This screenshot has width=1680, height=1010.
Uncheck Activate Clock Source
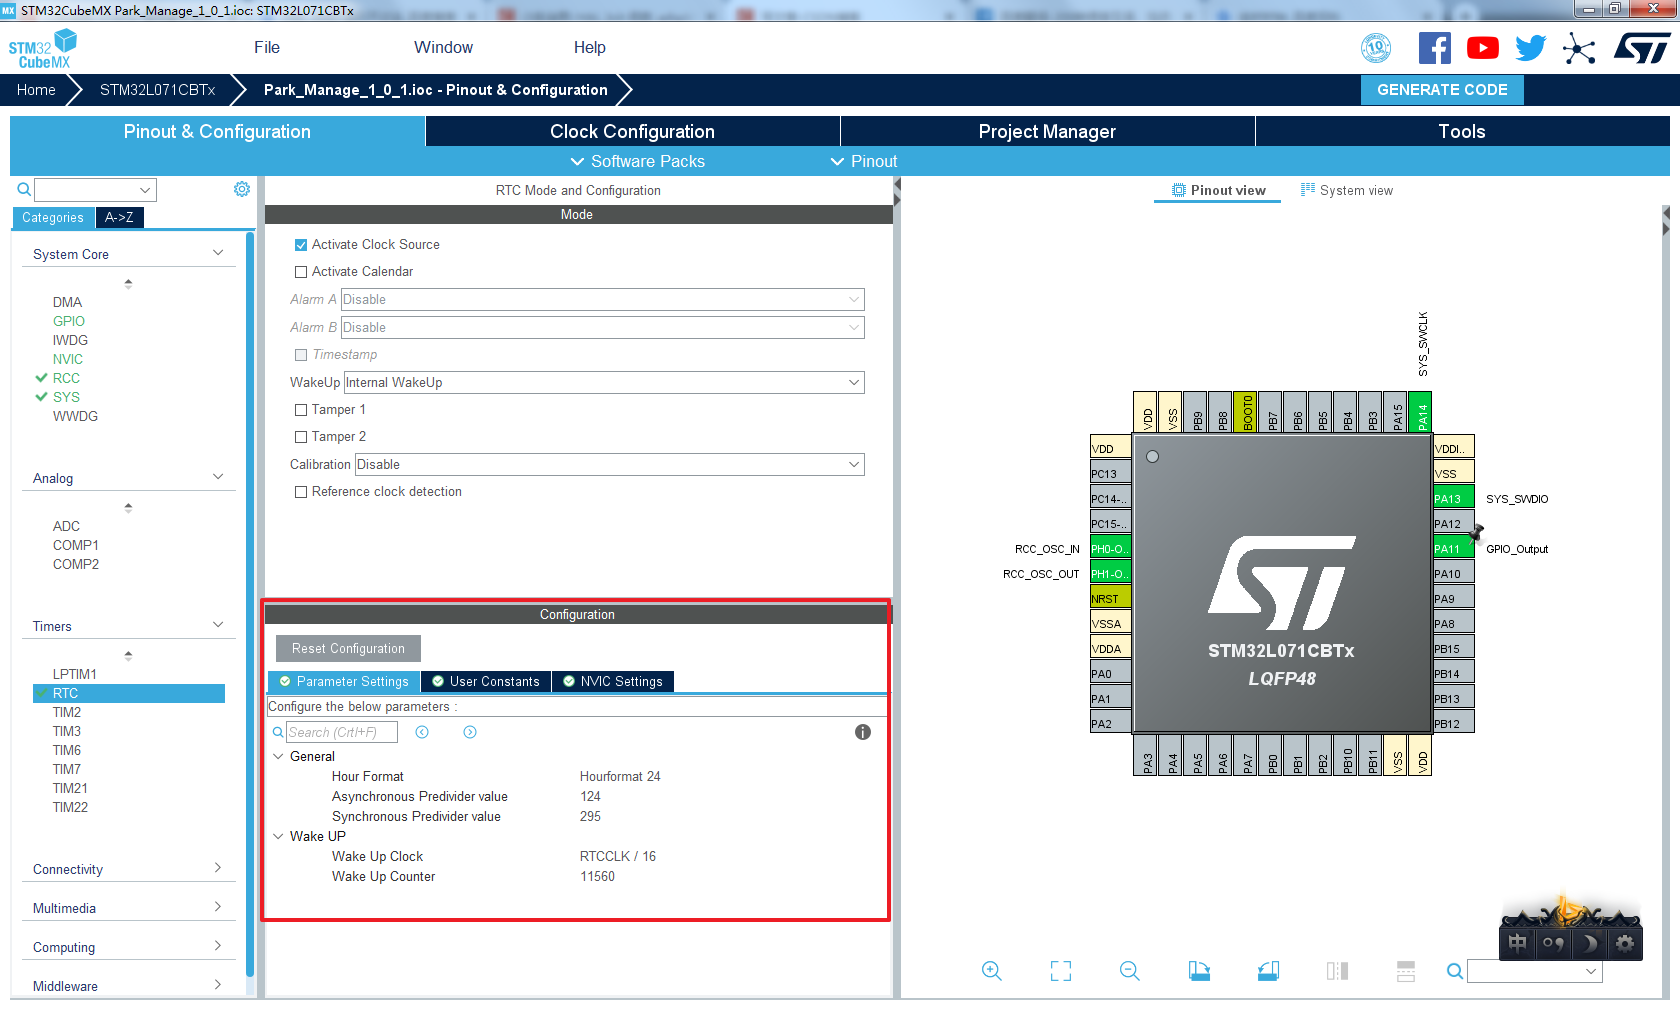coord(300,244)
